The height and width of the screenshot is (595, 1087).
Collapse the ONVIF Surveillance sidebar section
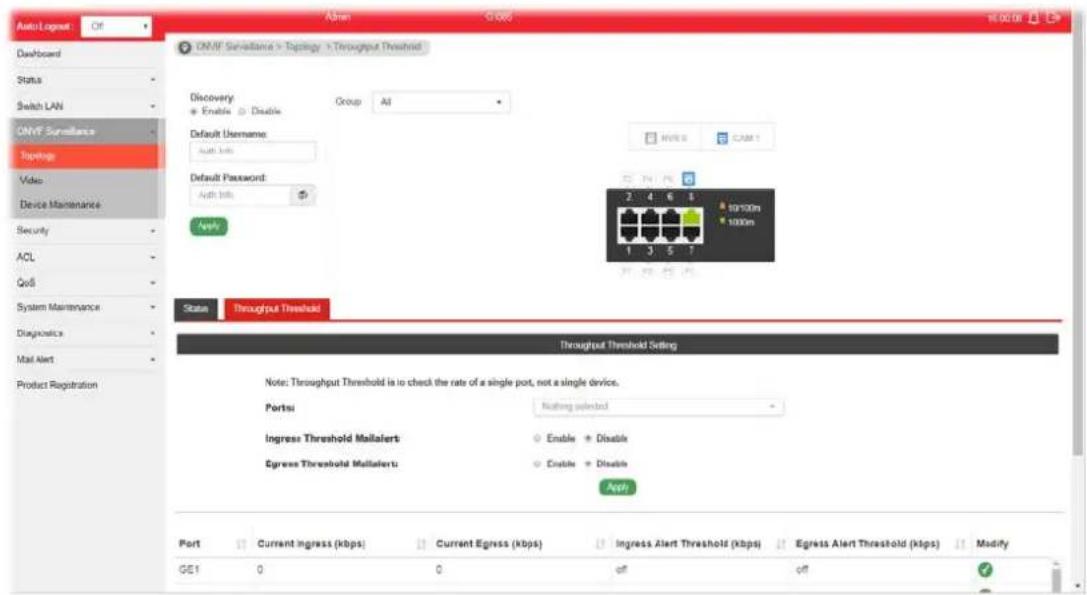85,131
